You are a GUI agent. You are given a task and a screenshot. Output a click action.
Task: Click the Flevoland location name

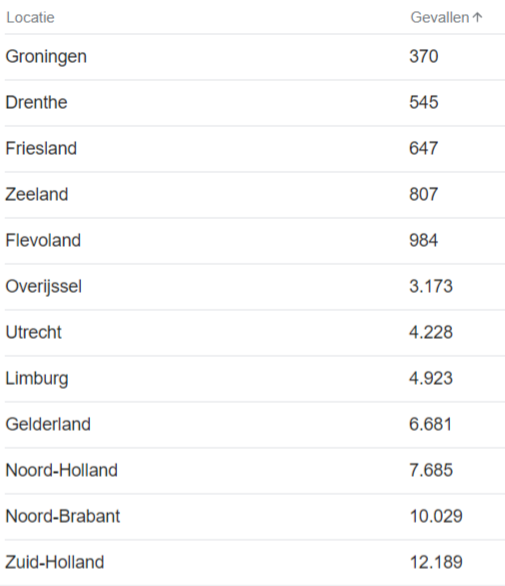(x=43, y=240)
